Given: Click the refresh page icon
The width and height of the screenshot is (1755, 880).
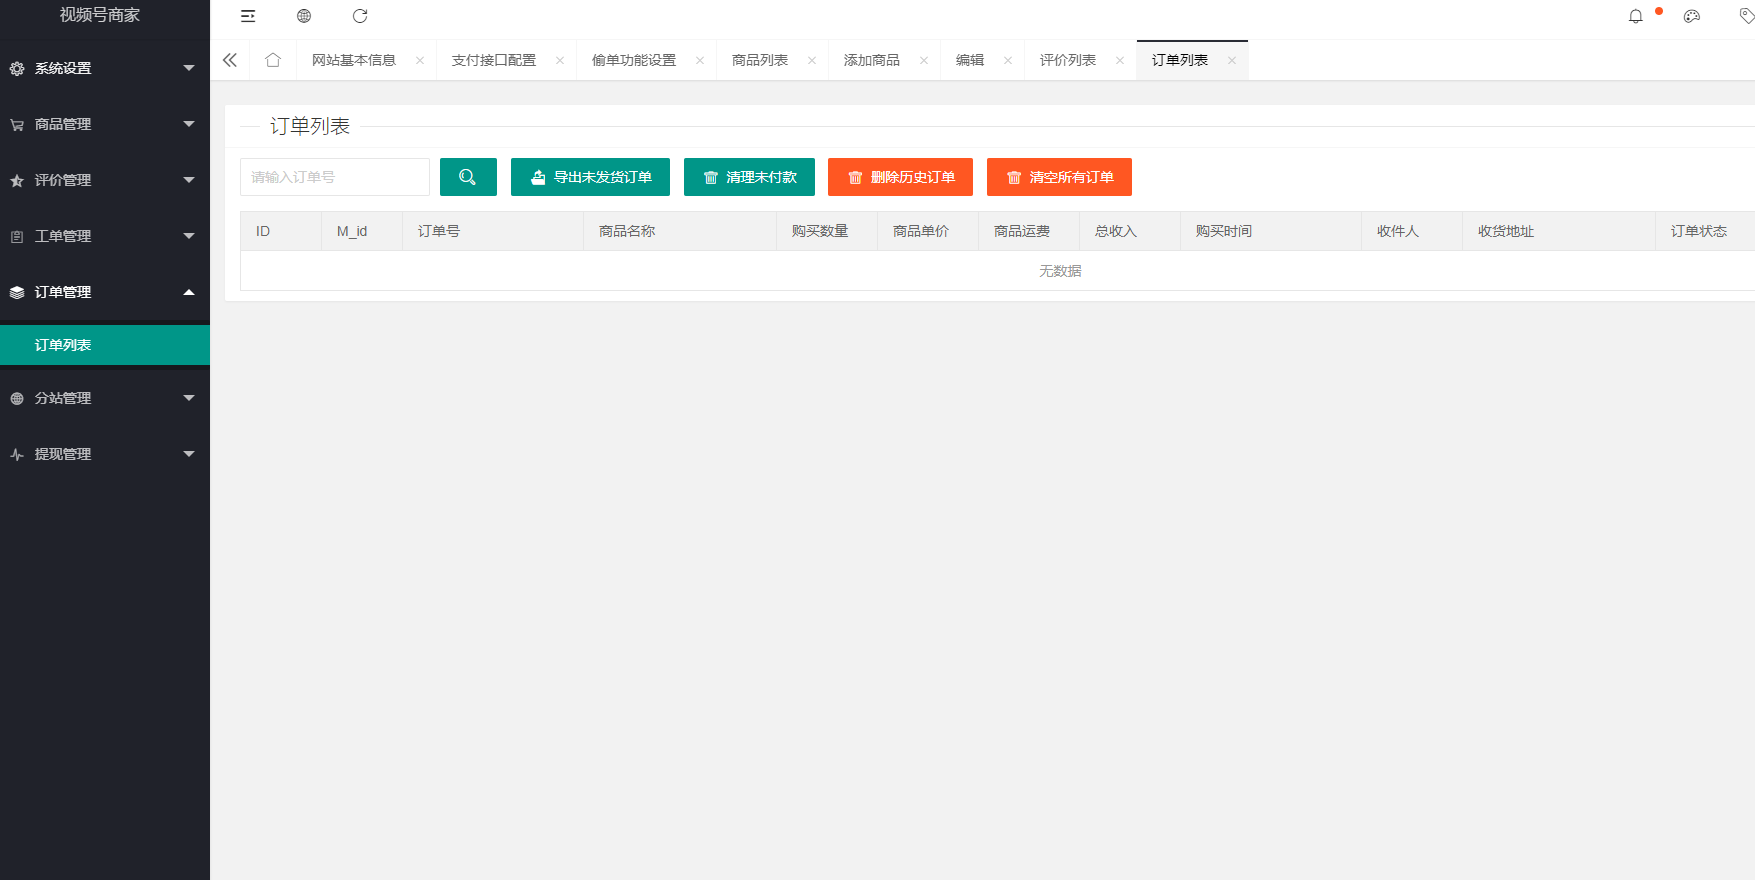Looking at the screenshot, I should click(360, 16).
